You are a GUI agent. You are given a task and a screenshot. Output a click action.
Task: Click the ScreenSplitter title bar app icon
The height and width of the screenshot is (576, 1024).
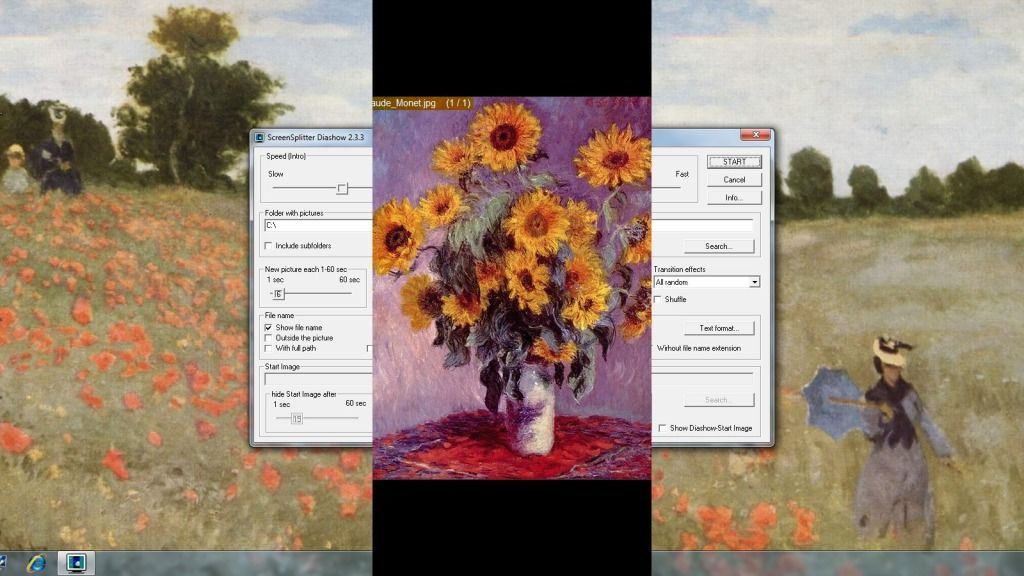click(259, 137)
